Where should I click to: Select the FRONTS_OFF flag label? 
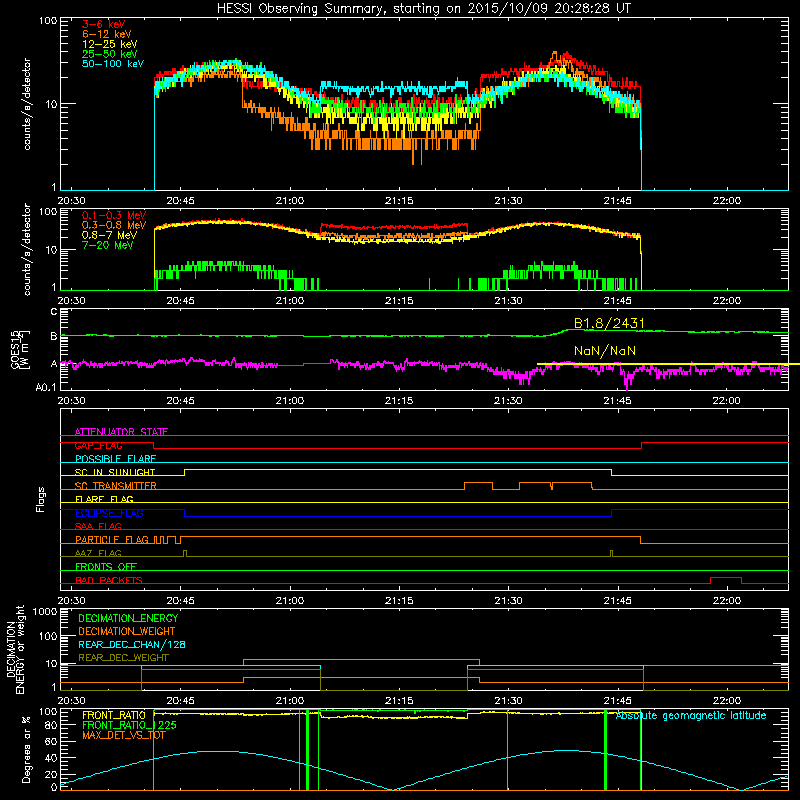pos(106,567)
